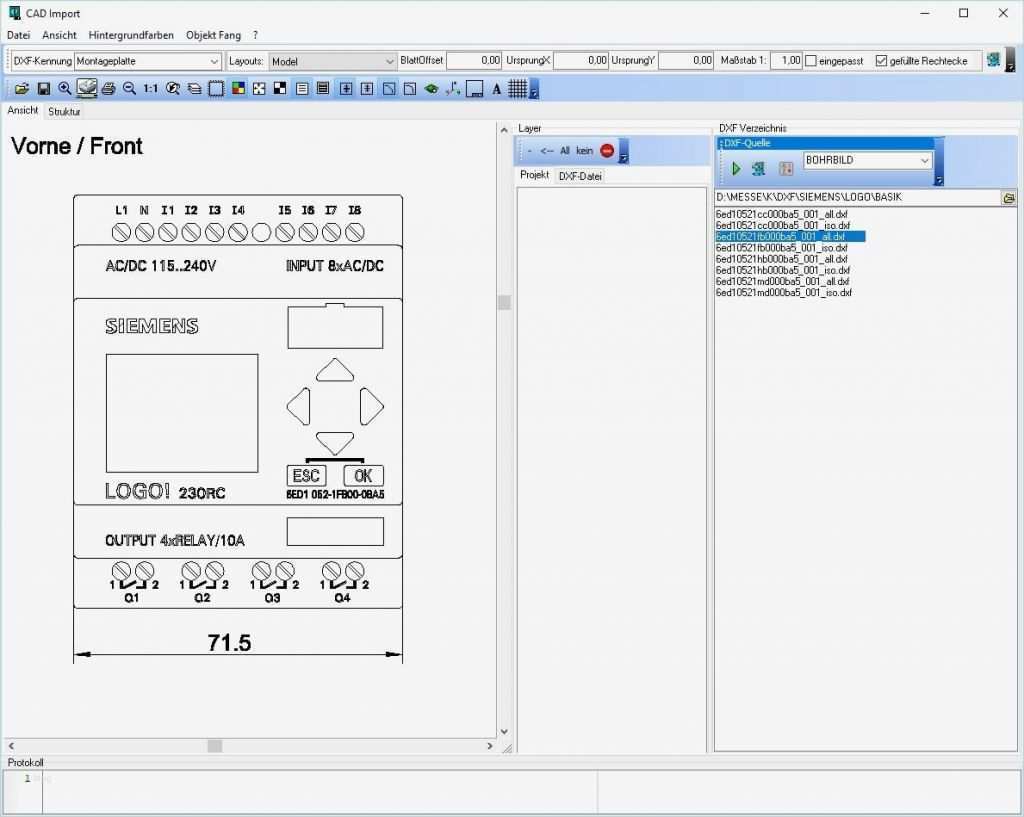This screenshot has width=1024, height=817.
Task: Select the DXF-Datei tab
Action: click(580, 176)
